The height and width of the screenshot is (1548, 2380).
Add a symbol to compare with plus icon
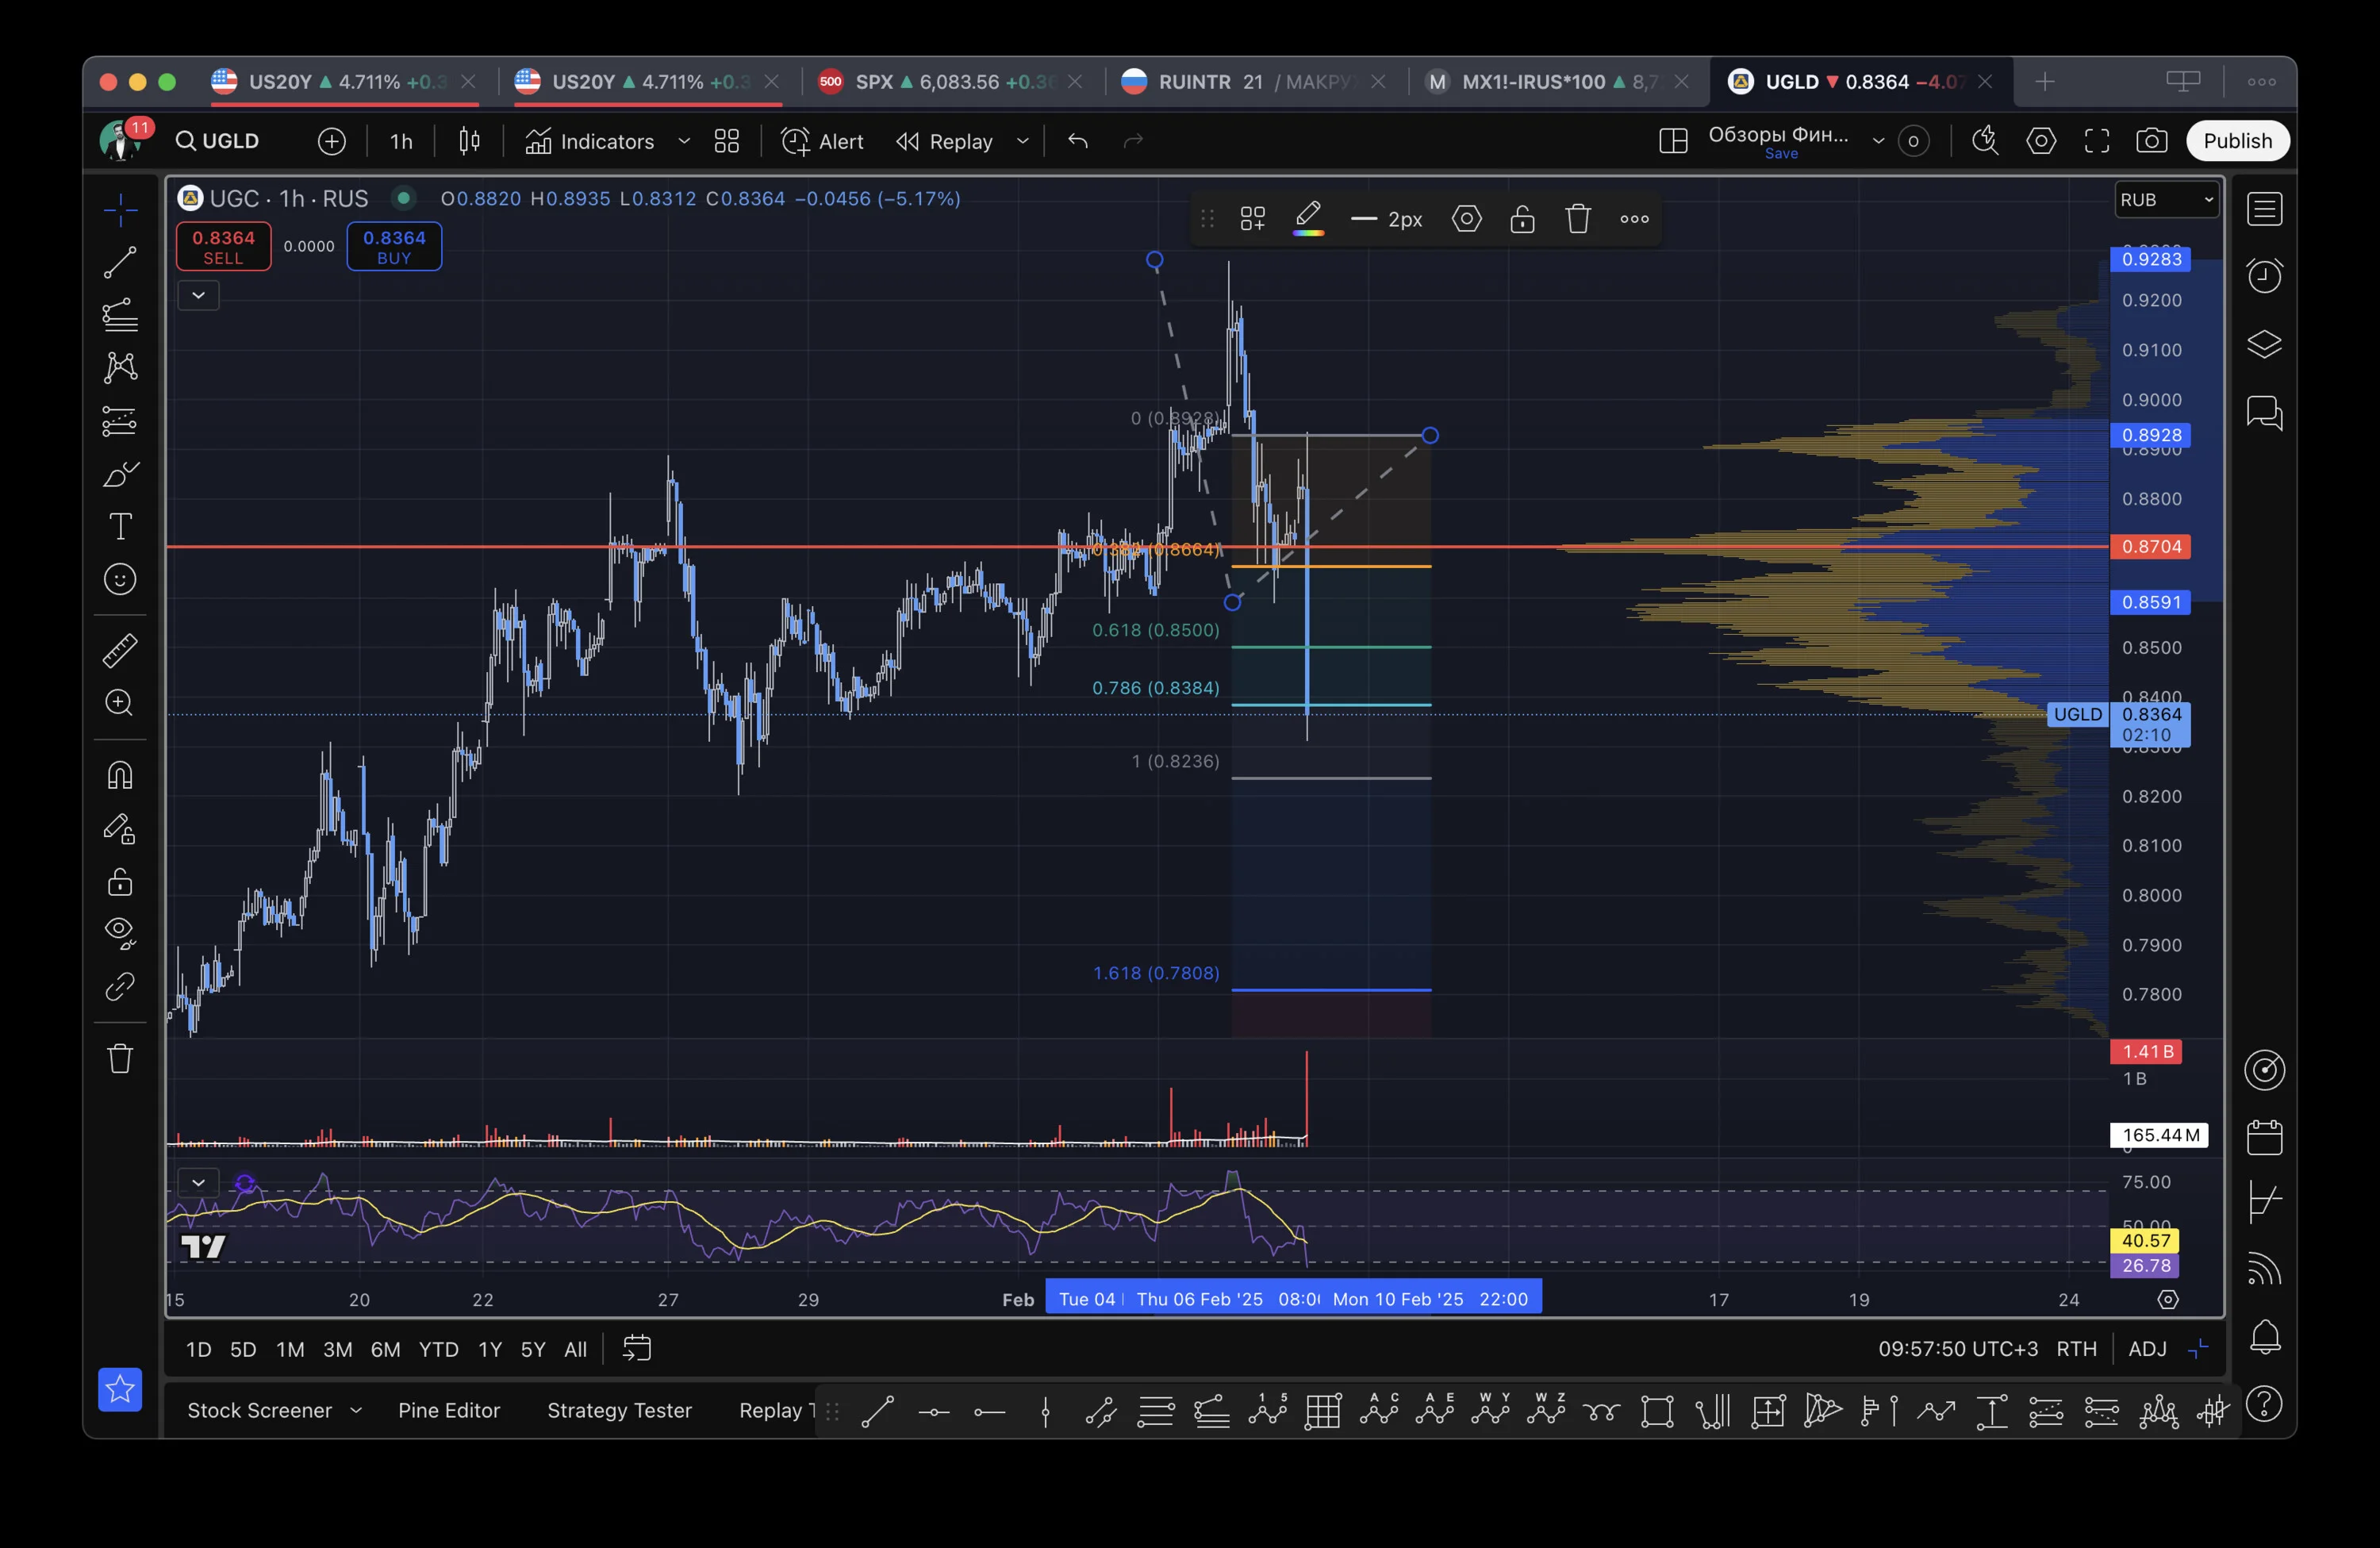point(331,141)
